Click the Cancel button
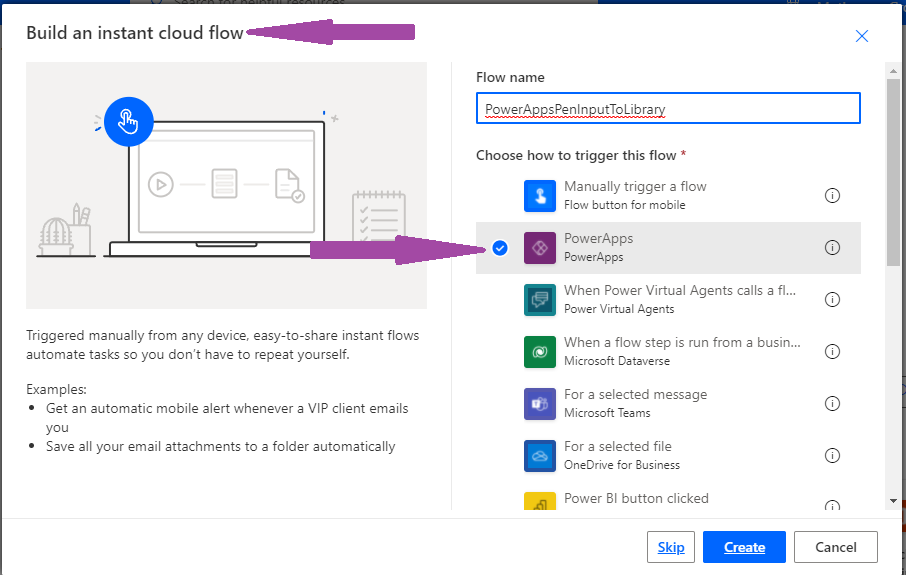This screenshot has width=906, height=575. click(836, 547)
